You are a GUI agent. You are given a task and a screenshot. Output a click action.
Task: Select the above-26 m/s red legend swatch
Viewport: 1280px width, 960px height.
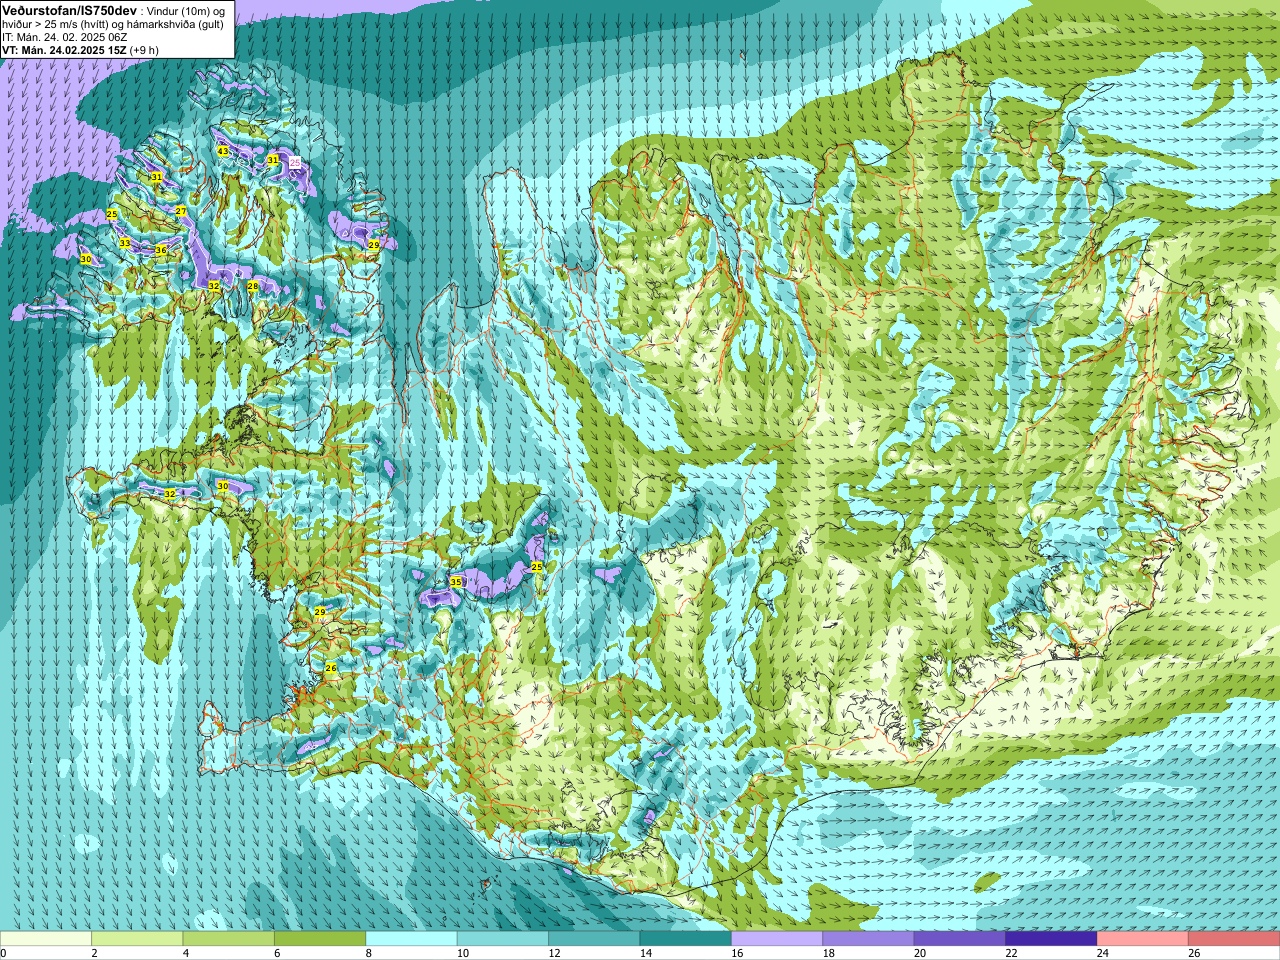(1234, 938)
